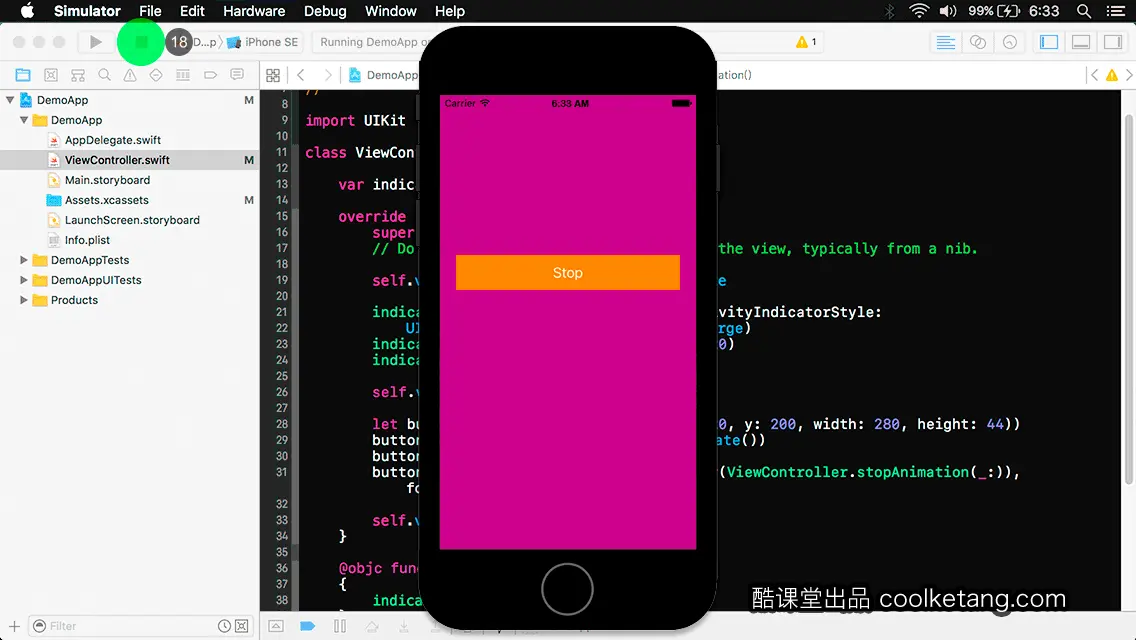Tap the orange Stop button in simulator

click(x=567, y=273)
